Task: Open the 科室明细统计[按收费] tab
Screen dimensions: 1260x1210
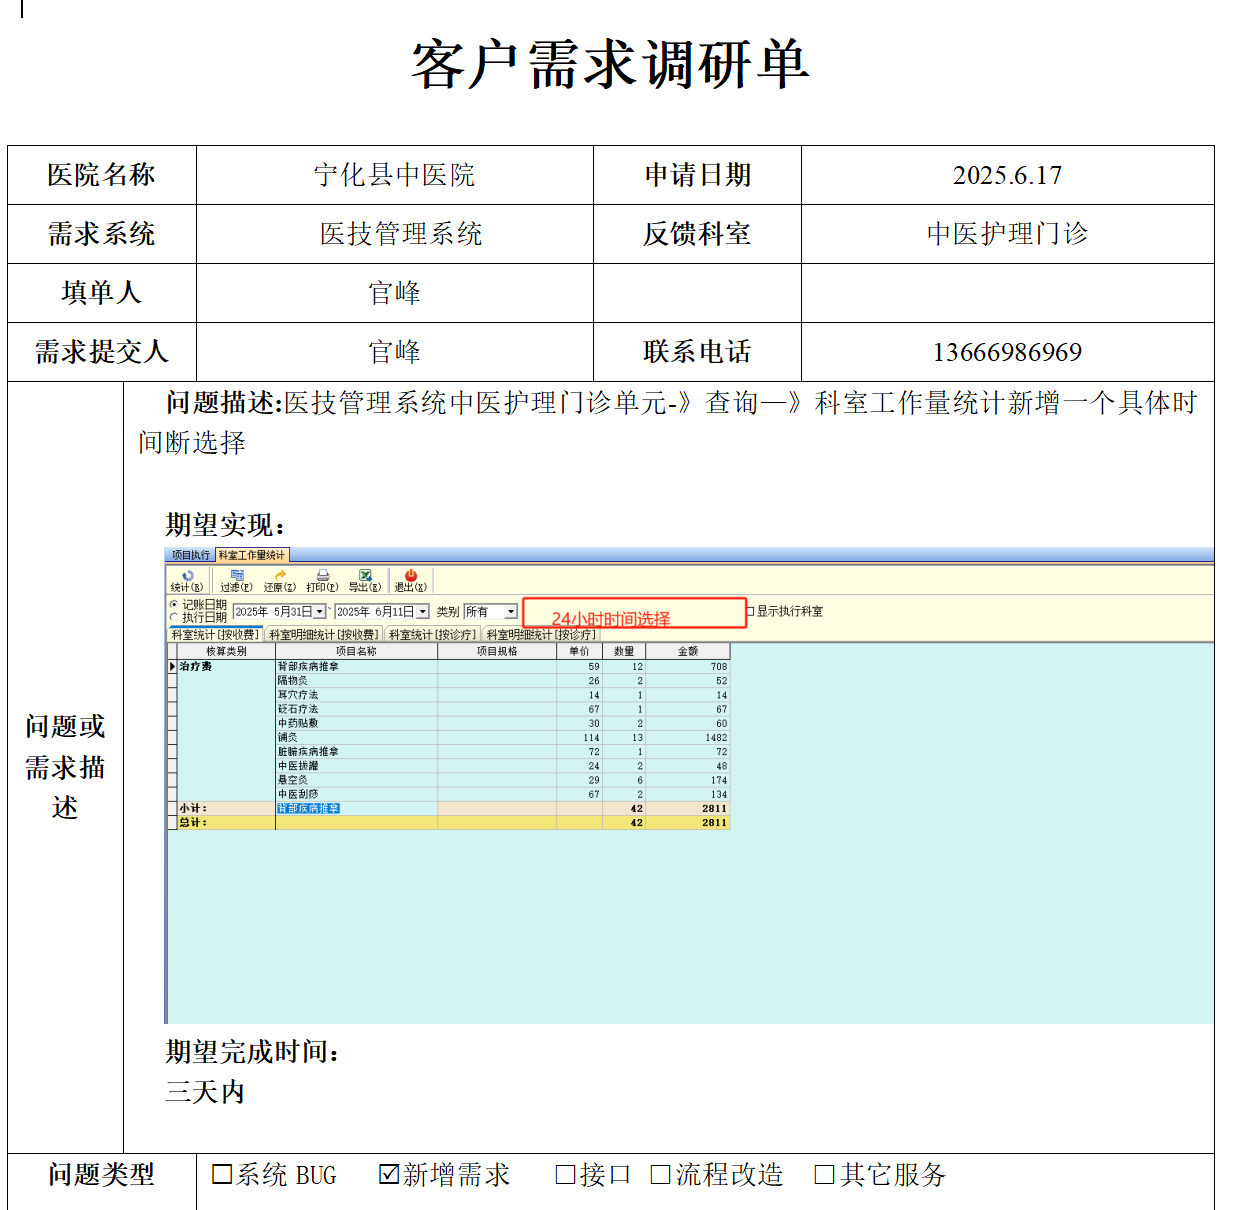Action: click(324, 635)
